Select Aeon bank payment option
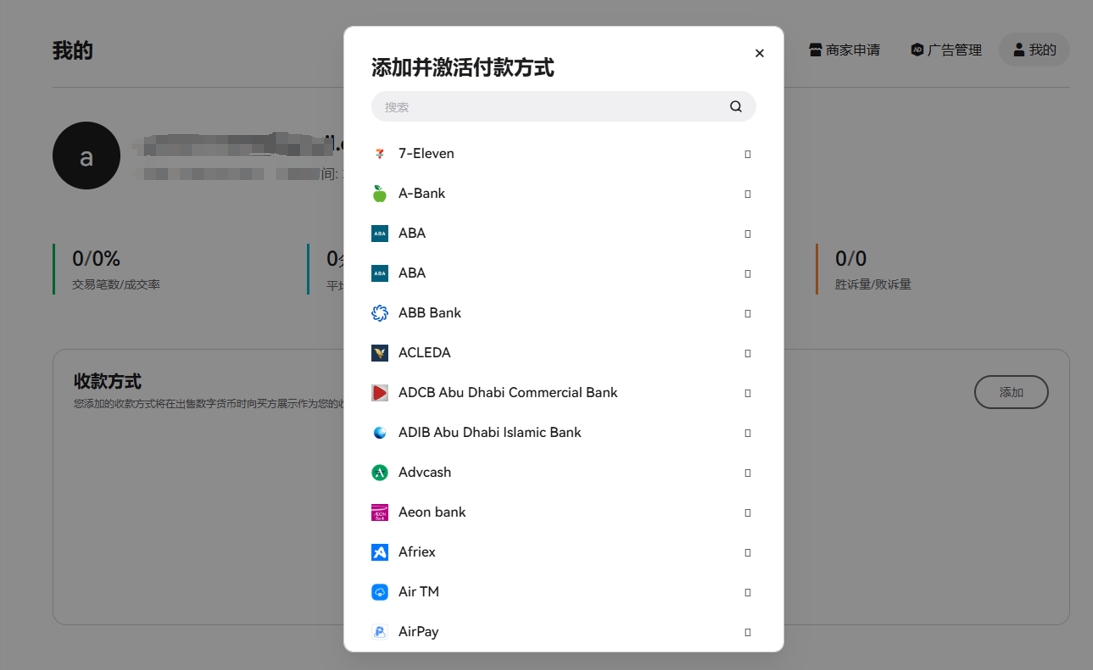This screenshot has height=670, width=1093. tap(432, 512)
